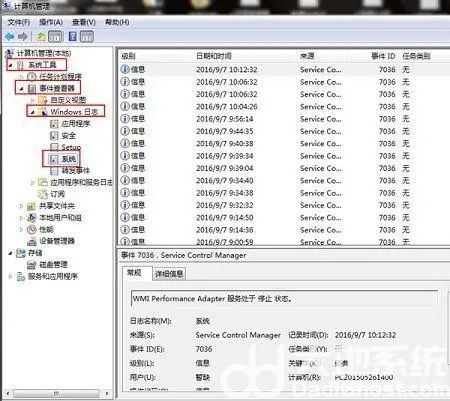Screen dimensions: 450x401
Task: Click the 磁盘管理 icon
Action: [31, 265]
